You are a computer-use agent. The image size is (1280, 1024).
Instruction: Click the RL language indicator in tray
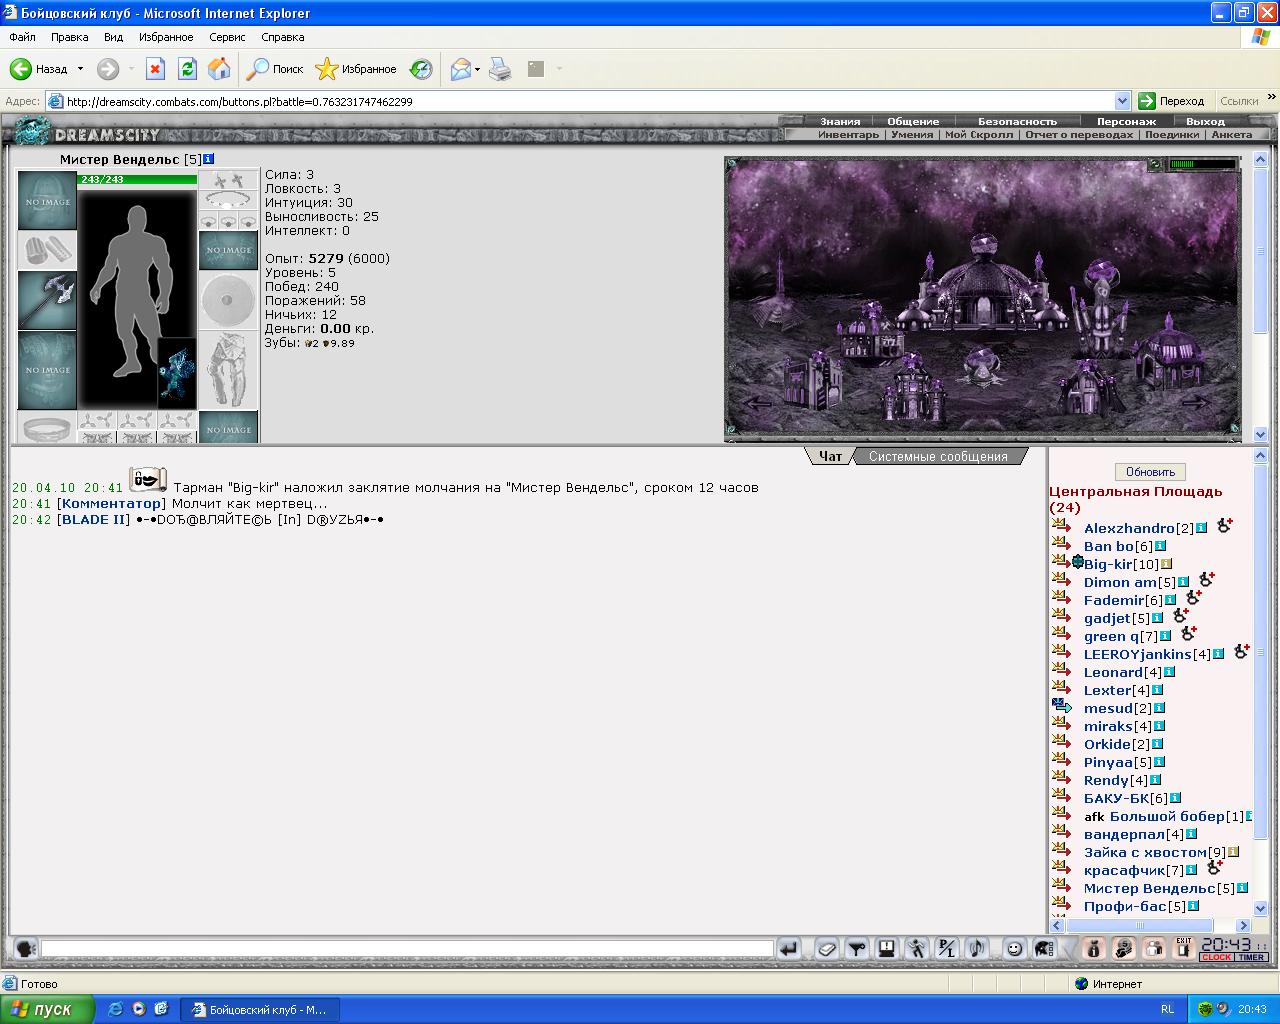click(x=1168, y=1010)
